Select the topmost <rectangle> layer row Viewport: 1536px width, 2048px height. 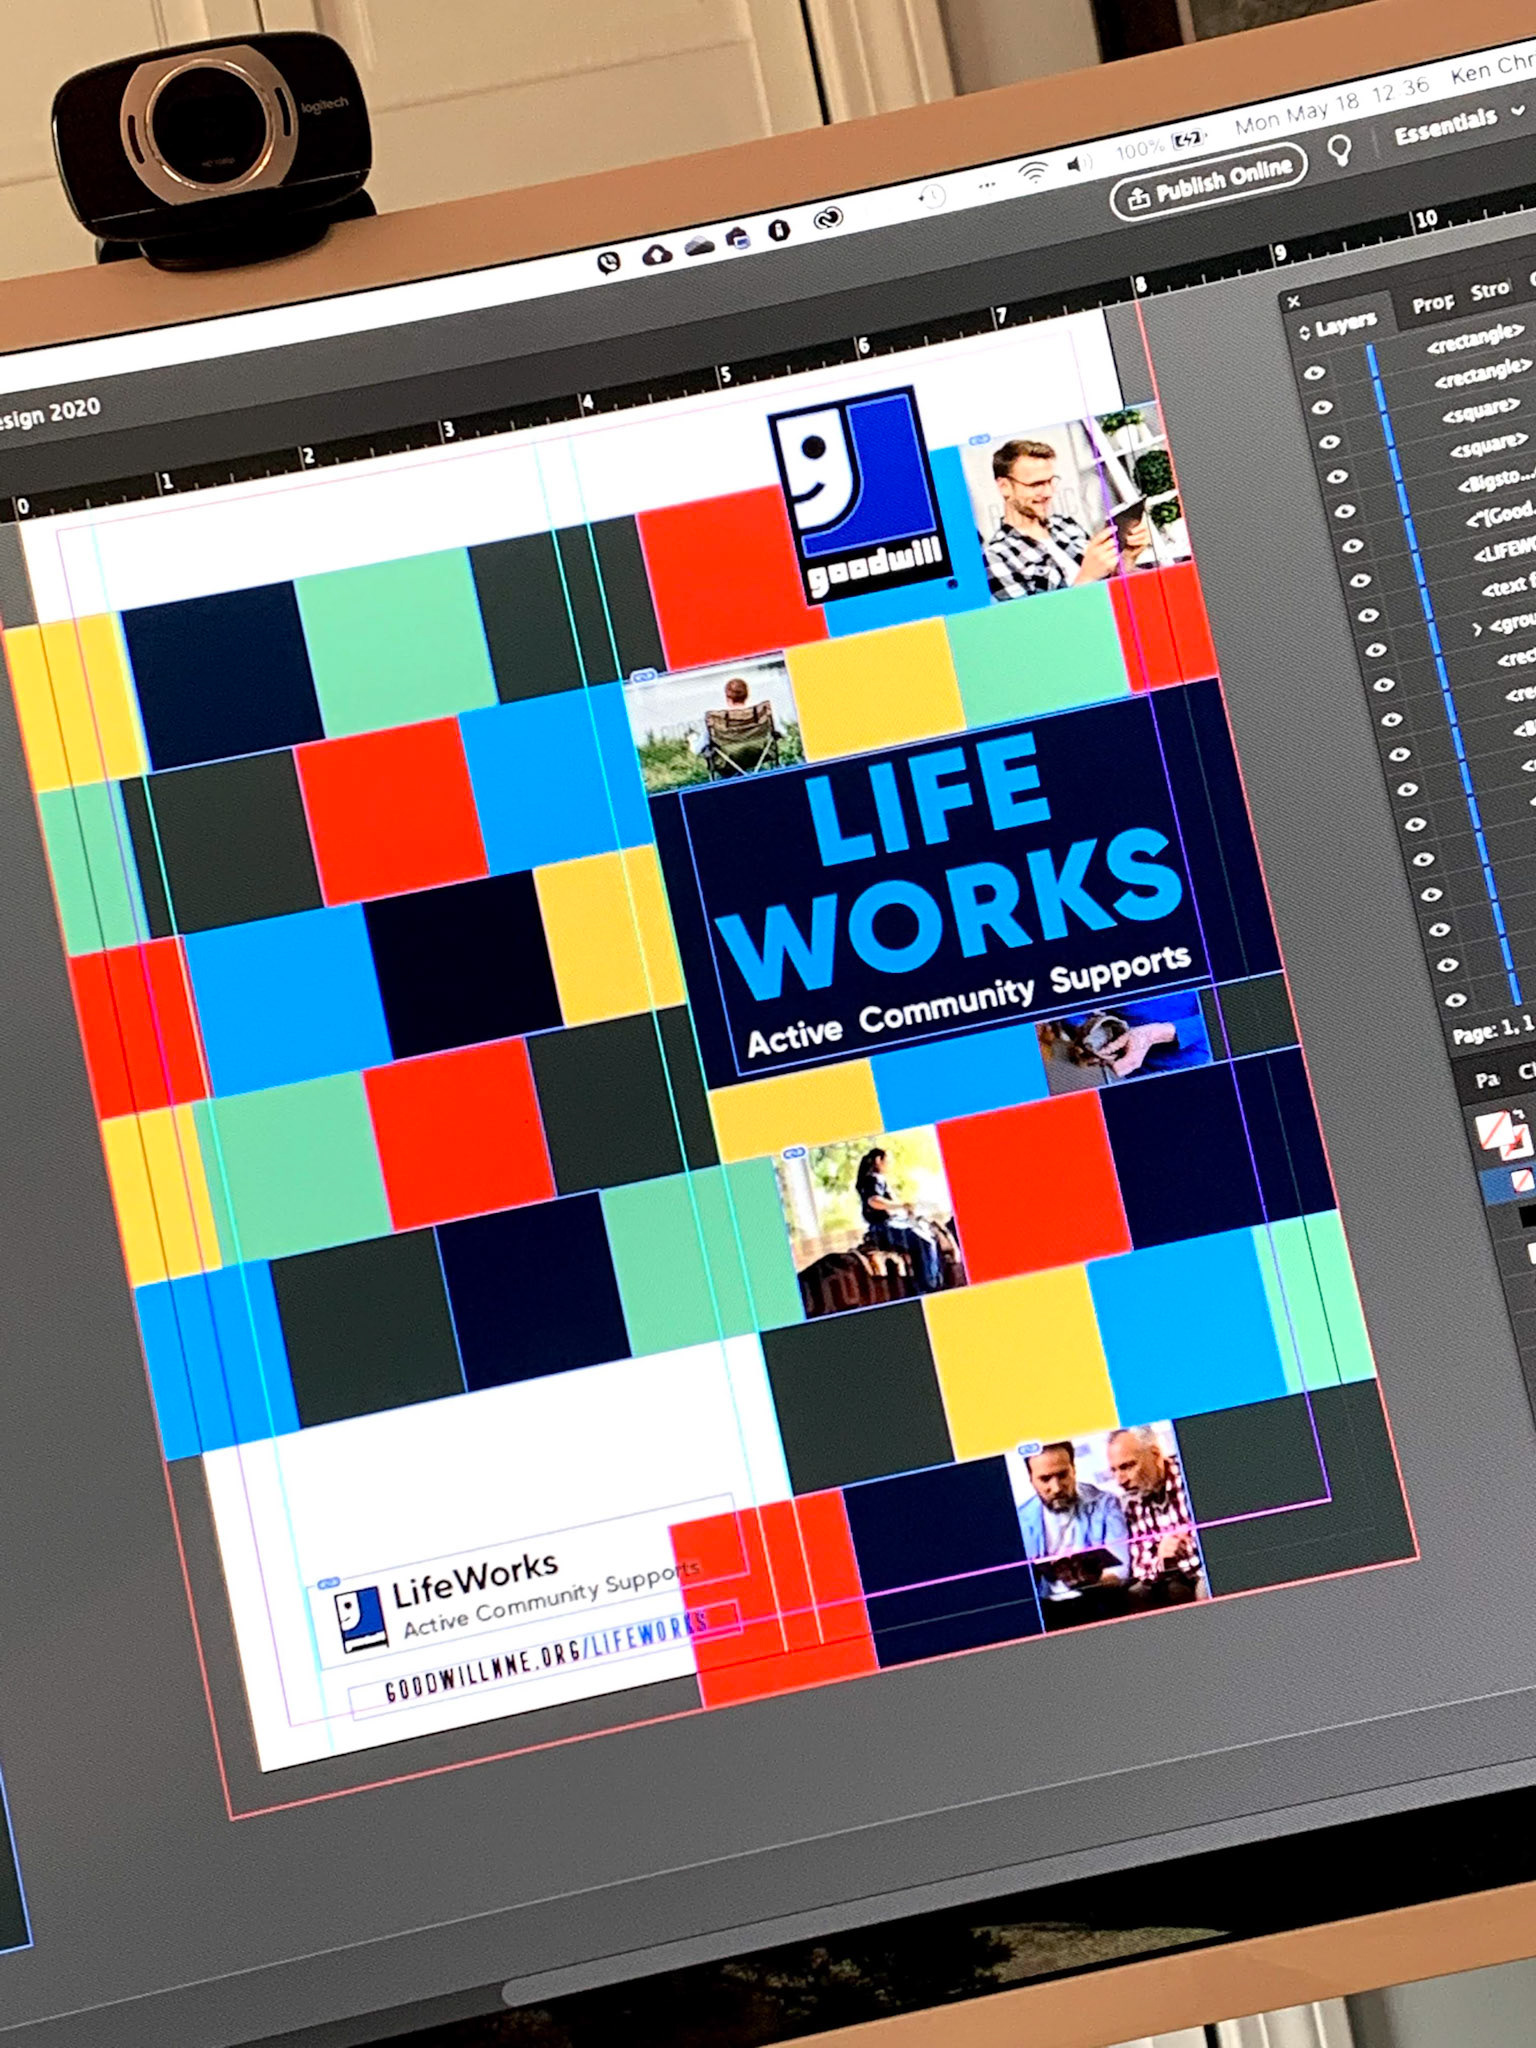pos(1474,338)
